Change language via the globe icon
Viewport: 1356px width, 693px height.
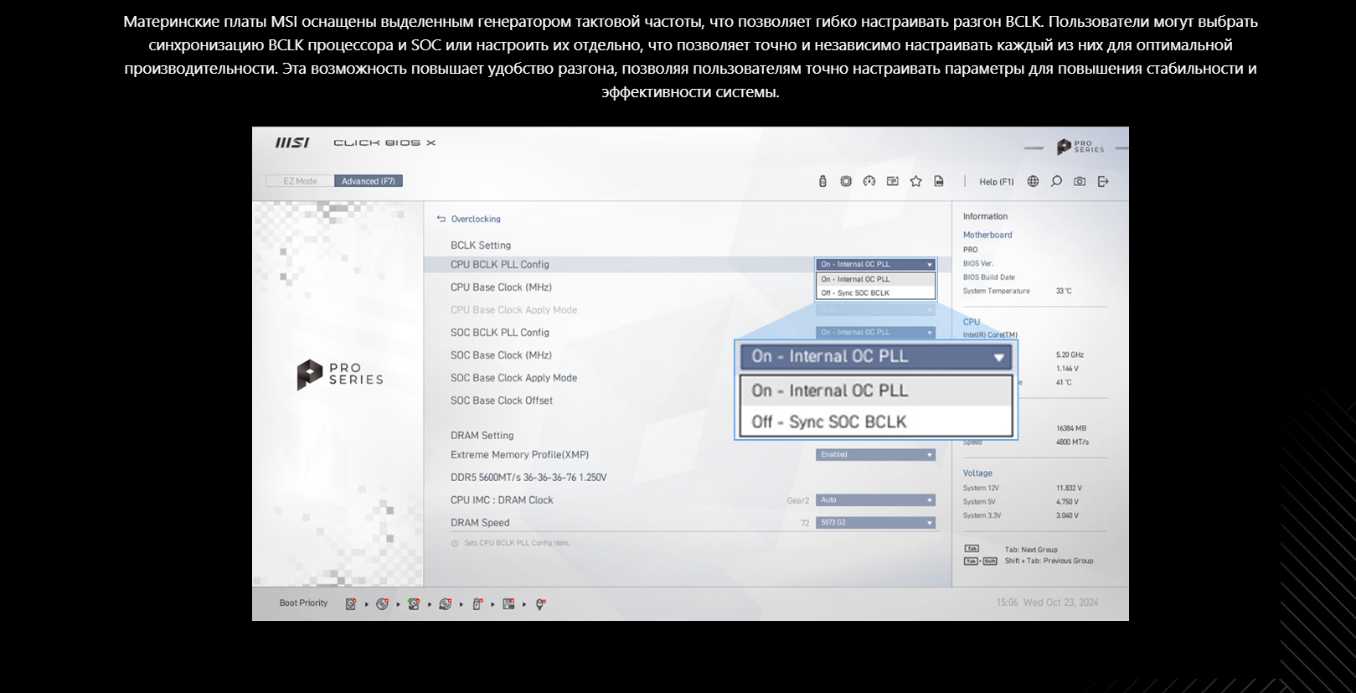pos(1033,181)
